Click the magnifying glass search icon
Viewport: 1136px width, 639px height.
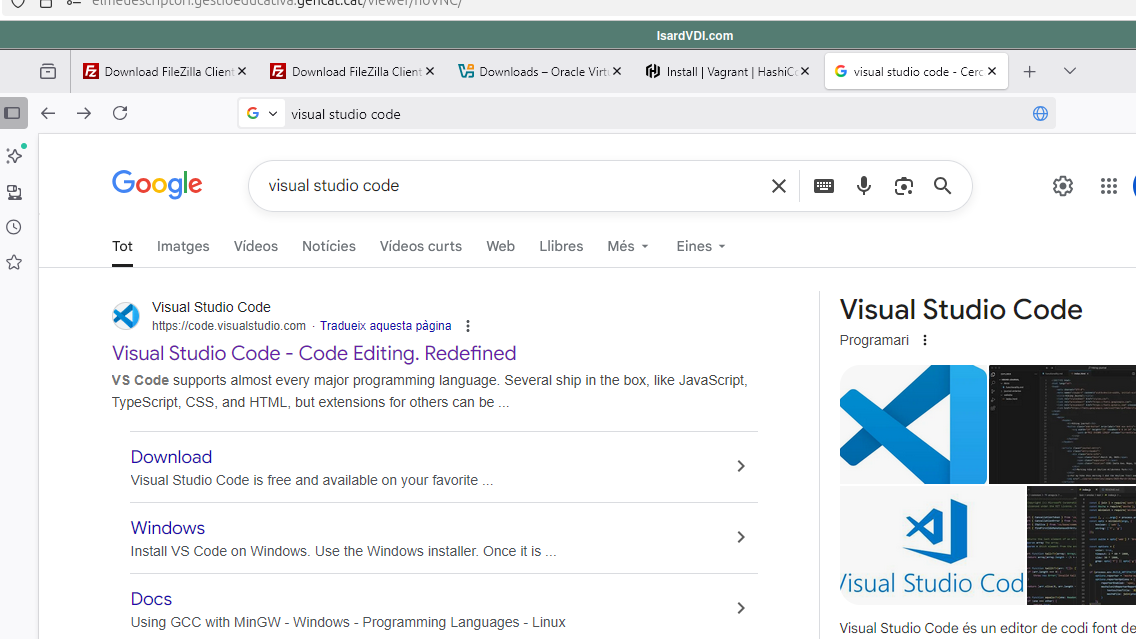click(x=942, y=186)
